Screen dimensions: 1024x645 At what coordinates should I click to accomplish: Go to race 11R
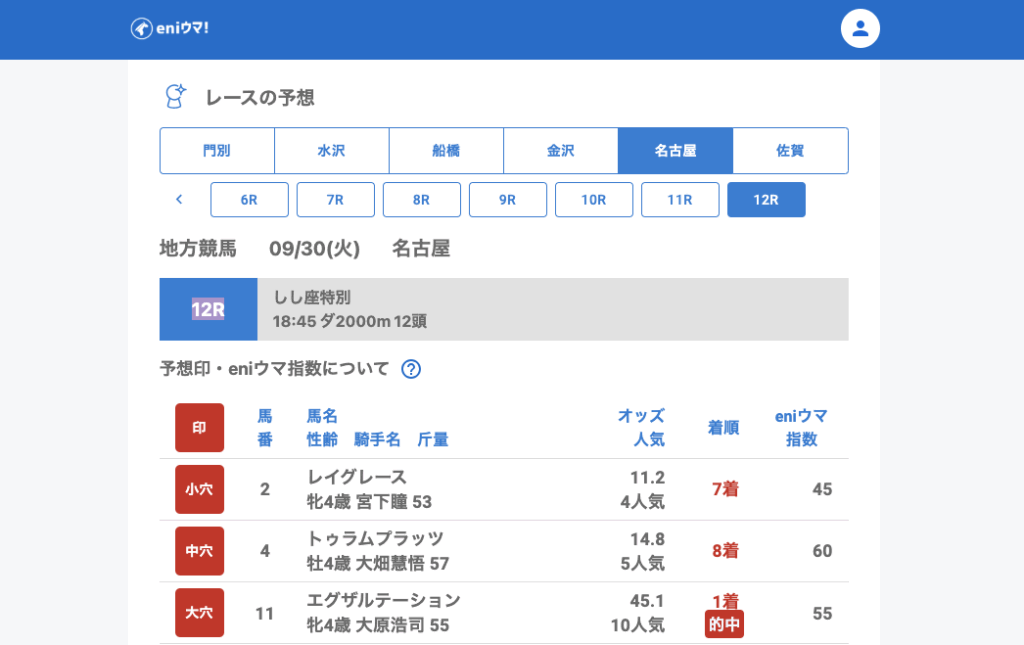pyautogui.click(x=679, y=200)
